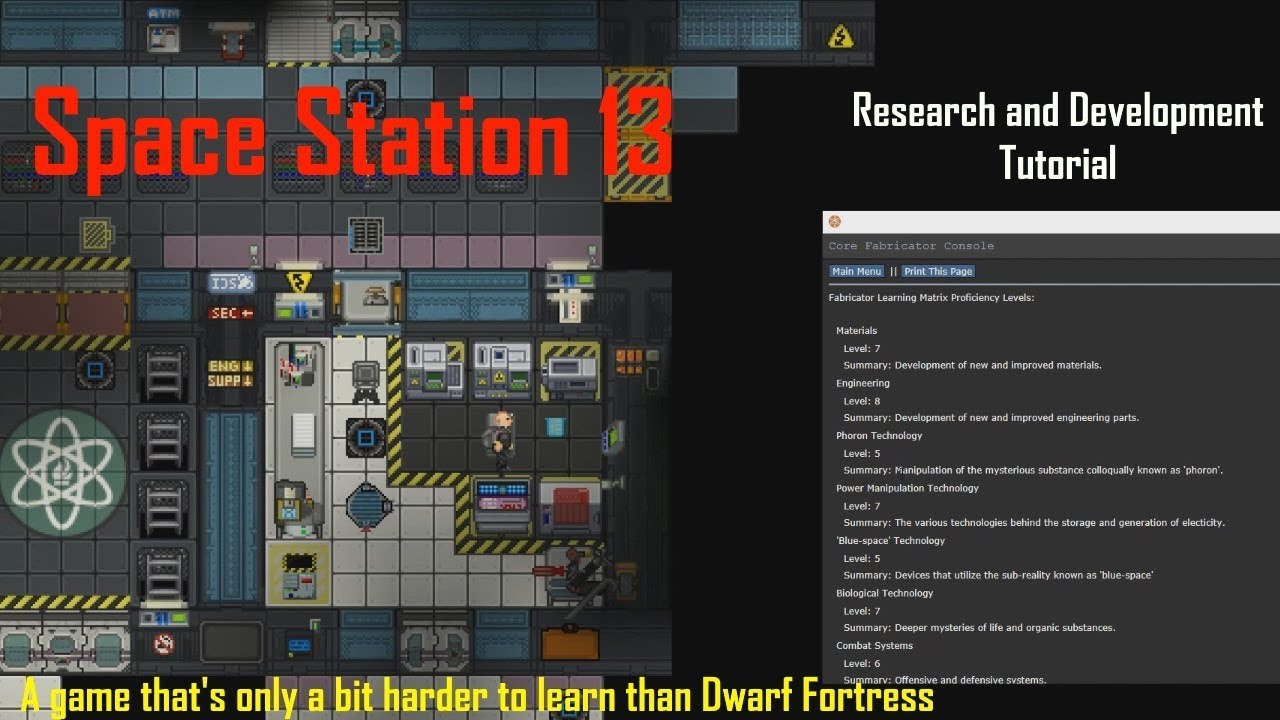Click the Phoron Technology heading

point(879,436)
